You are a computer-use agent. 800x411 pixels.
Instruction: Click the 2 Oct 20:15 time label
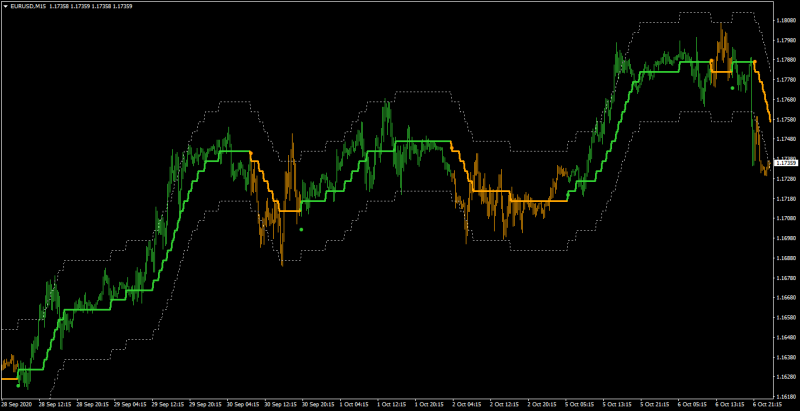543,403
